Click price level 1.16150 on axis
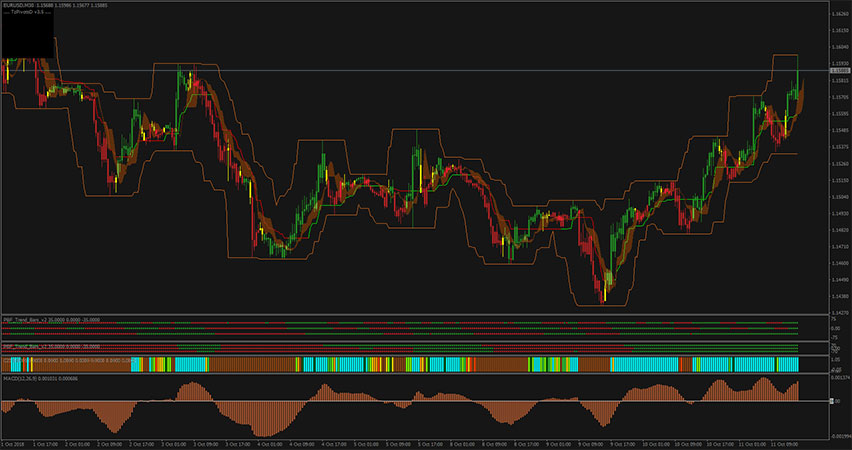Image resolution: width=852 pixels, height=450 pixels. [x=841, y=30]
